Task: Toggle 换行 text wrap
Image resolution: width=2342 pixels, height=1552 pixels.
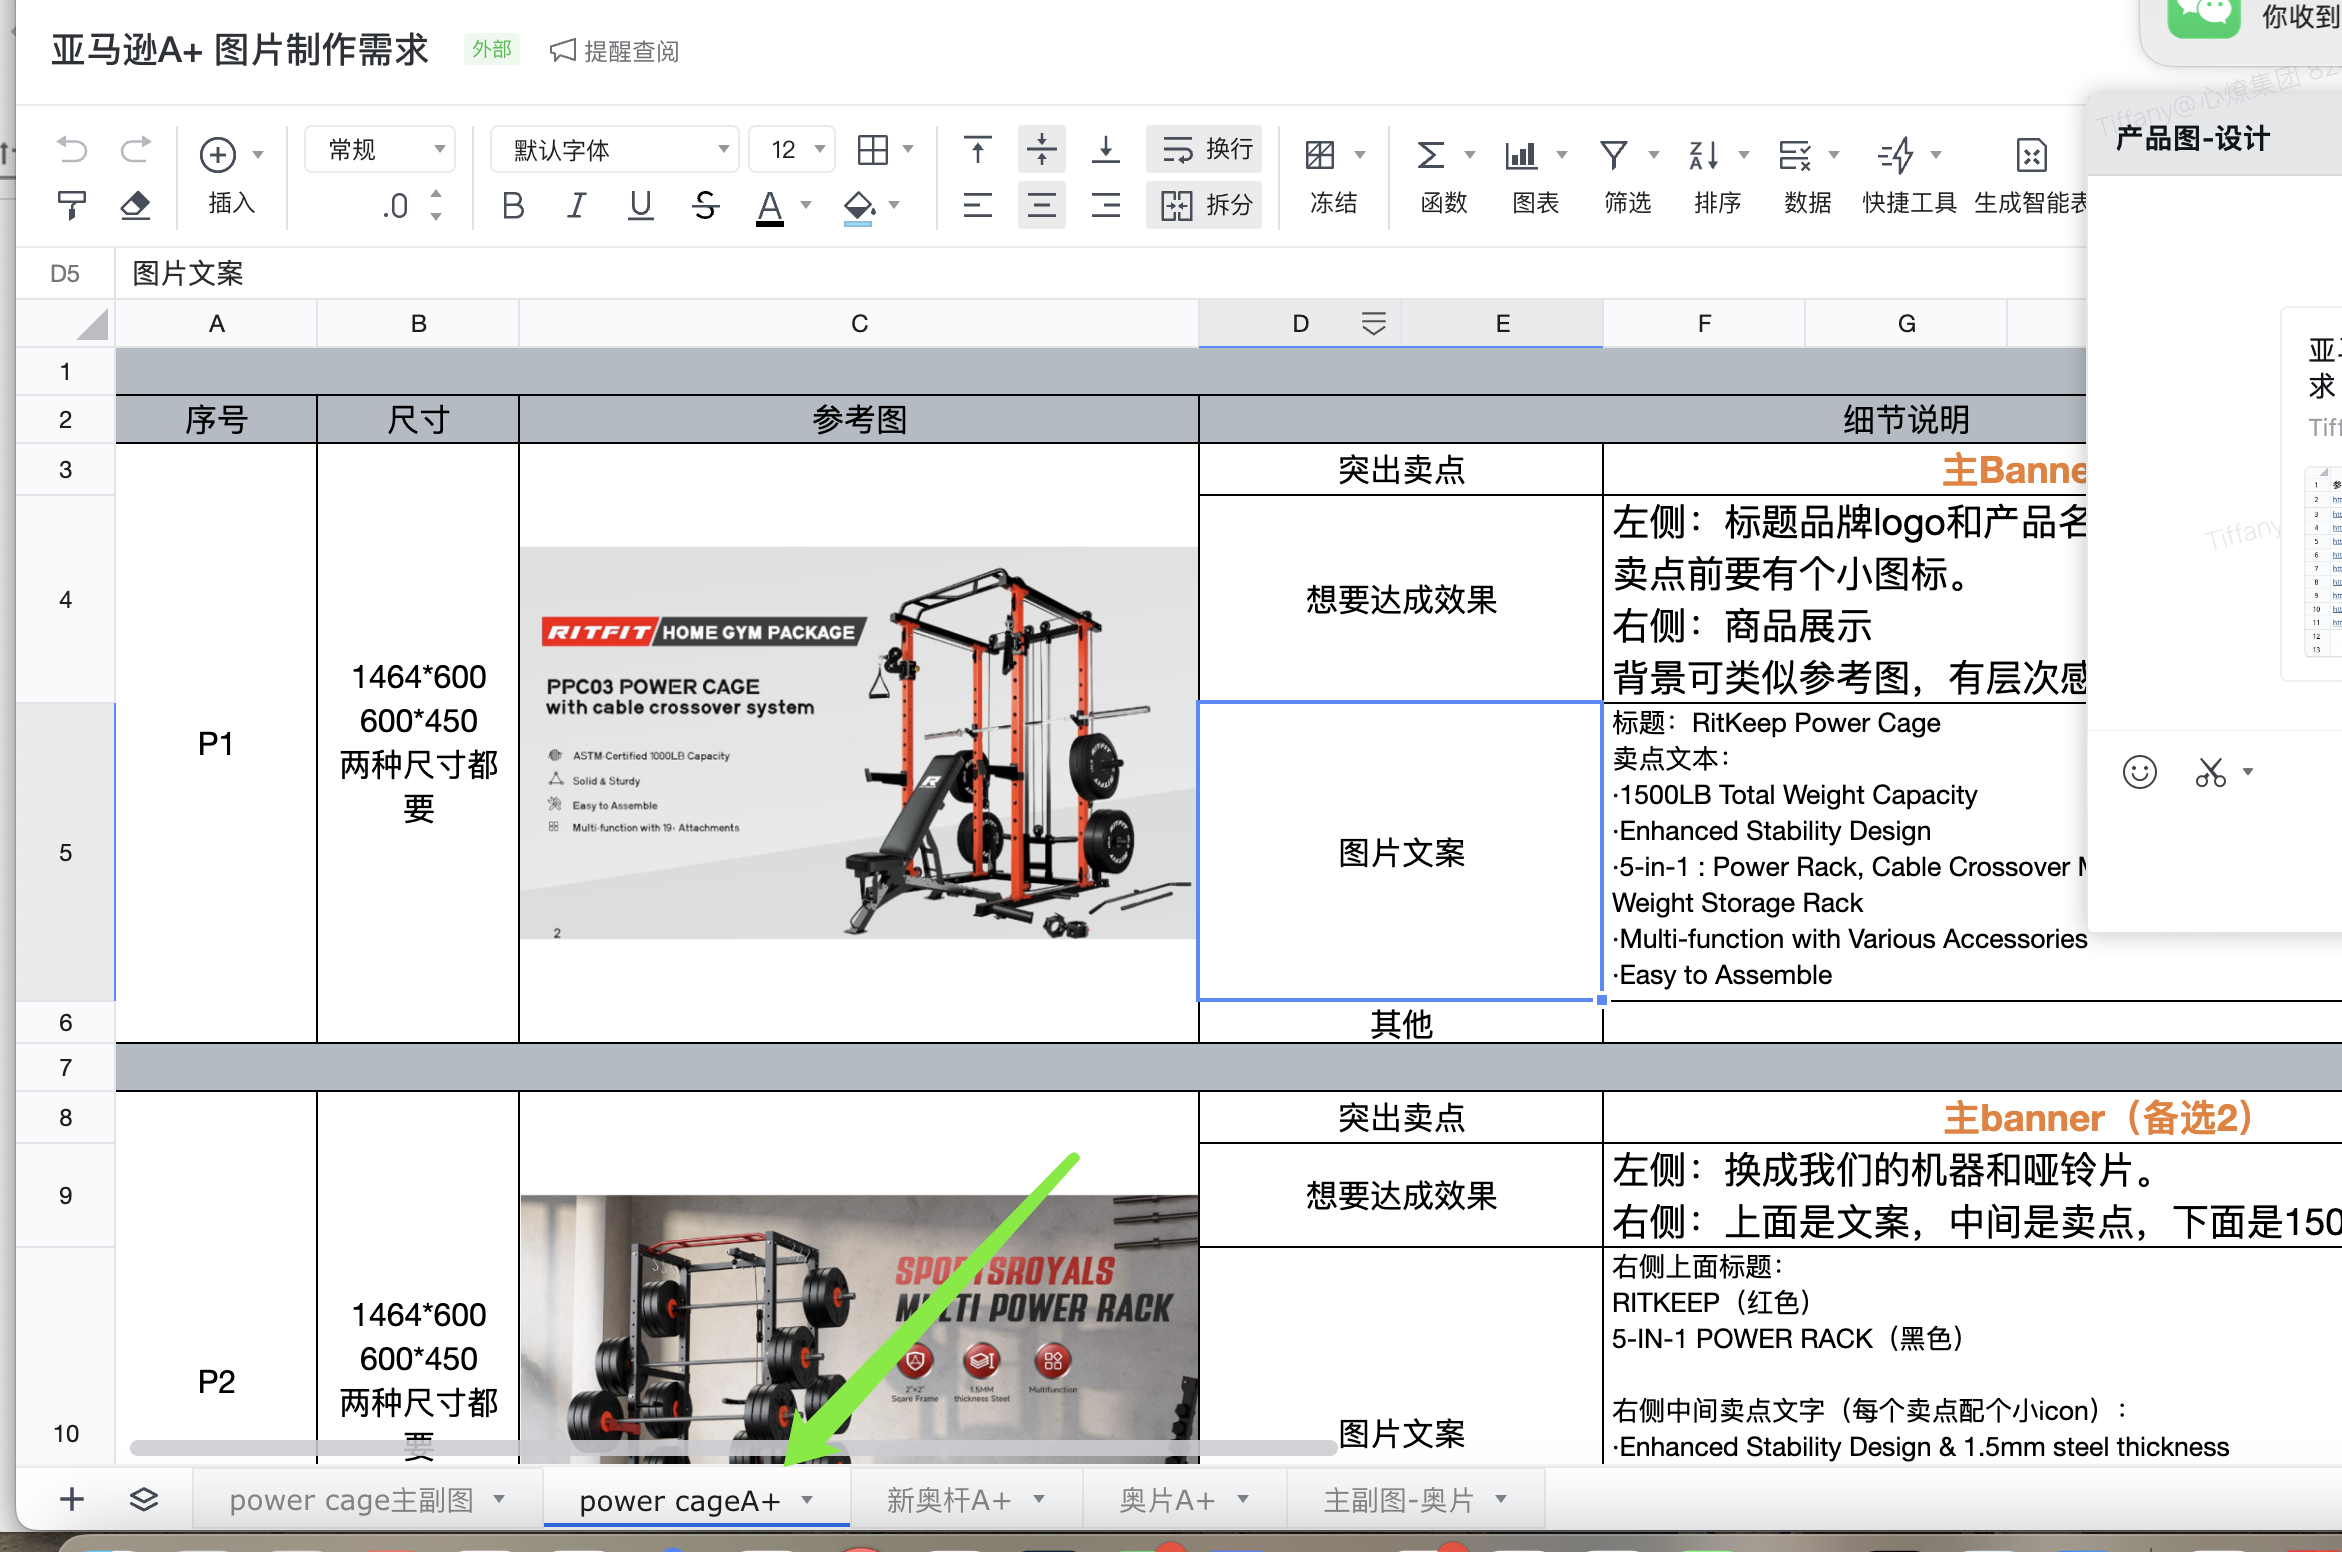Action: click(x=1205, y=150)
